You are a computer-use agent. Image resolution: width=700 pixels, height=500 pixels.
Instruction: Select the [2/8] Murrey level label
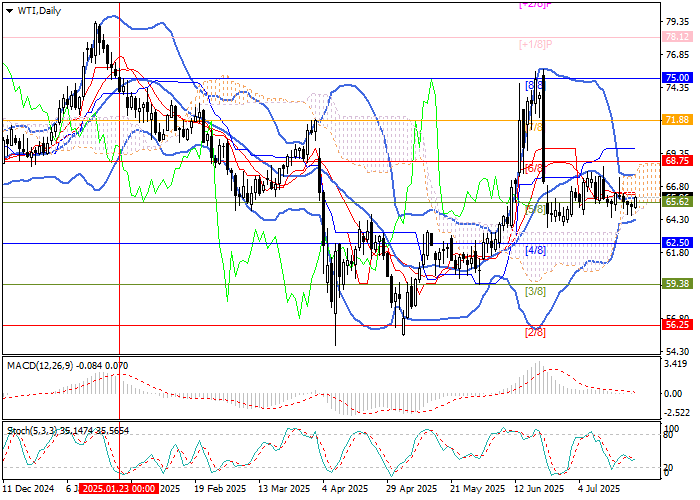coord(535,332)
